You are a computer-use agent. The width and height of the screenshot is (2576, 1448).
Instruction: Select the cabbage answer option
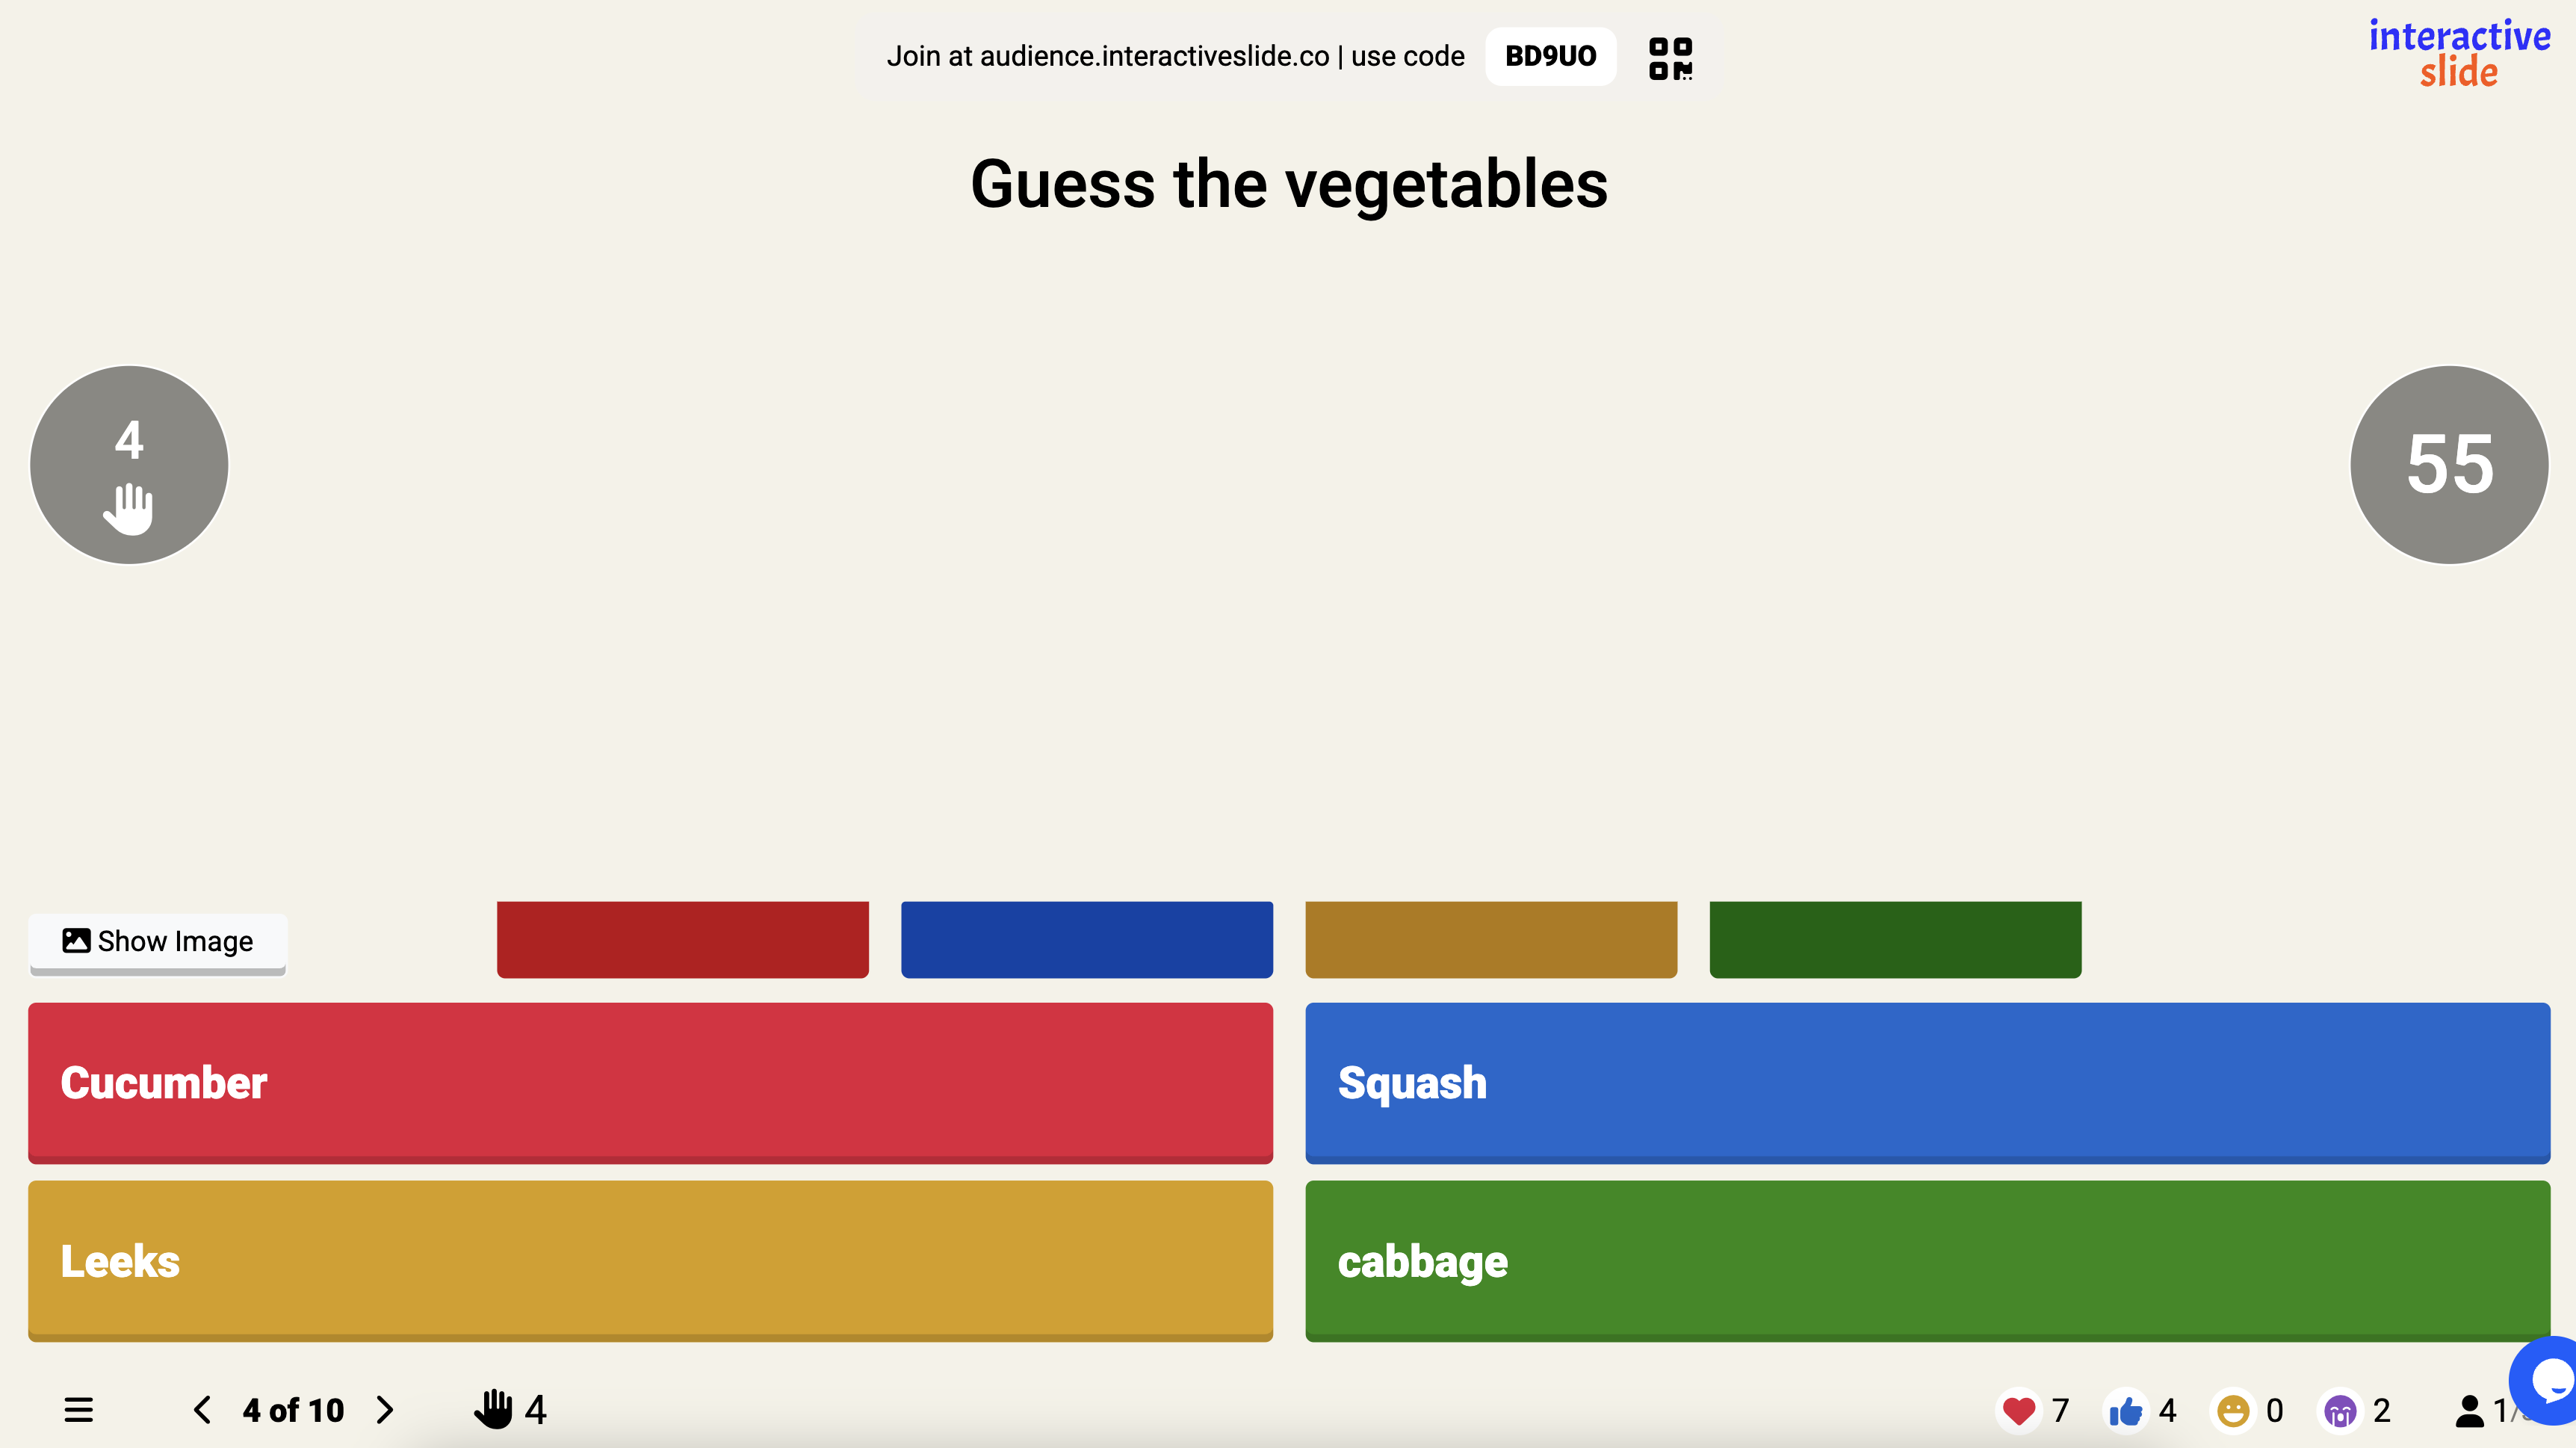coord(1927,1261)
